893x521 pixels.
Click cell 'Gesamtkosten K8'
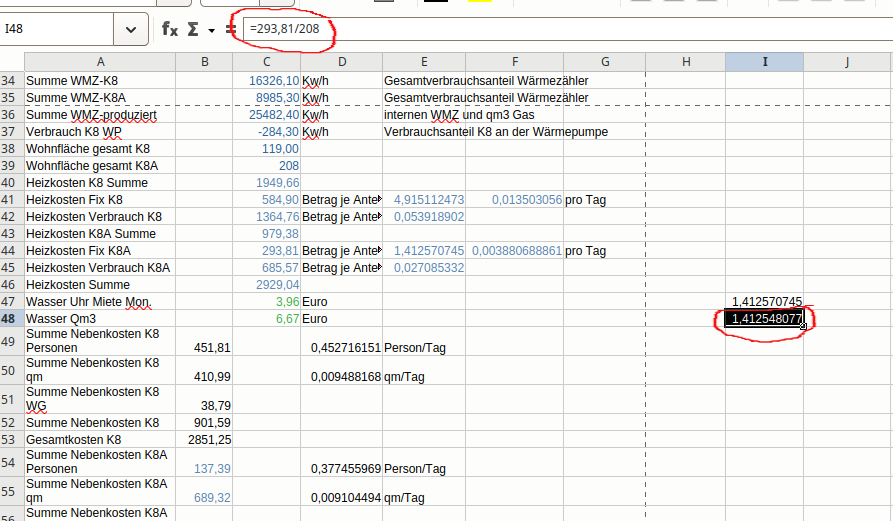pos(100,440)
